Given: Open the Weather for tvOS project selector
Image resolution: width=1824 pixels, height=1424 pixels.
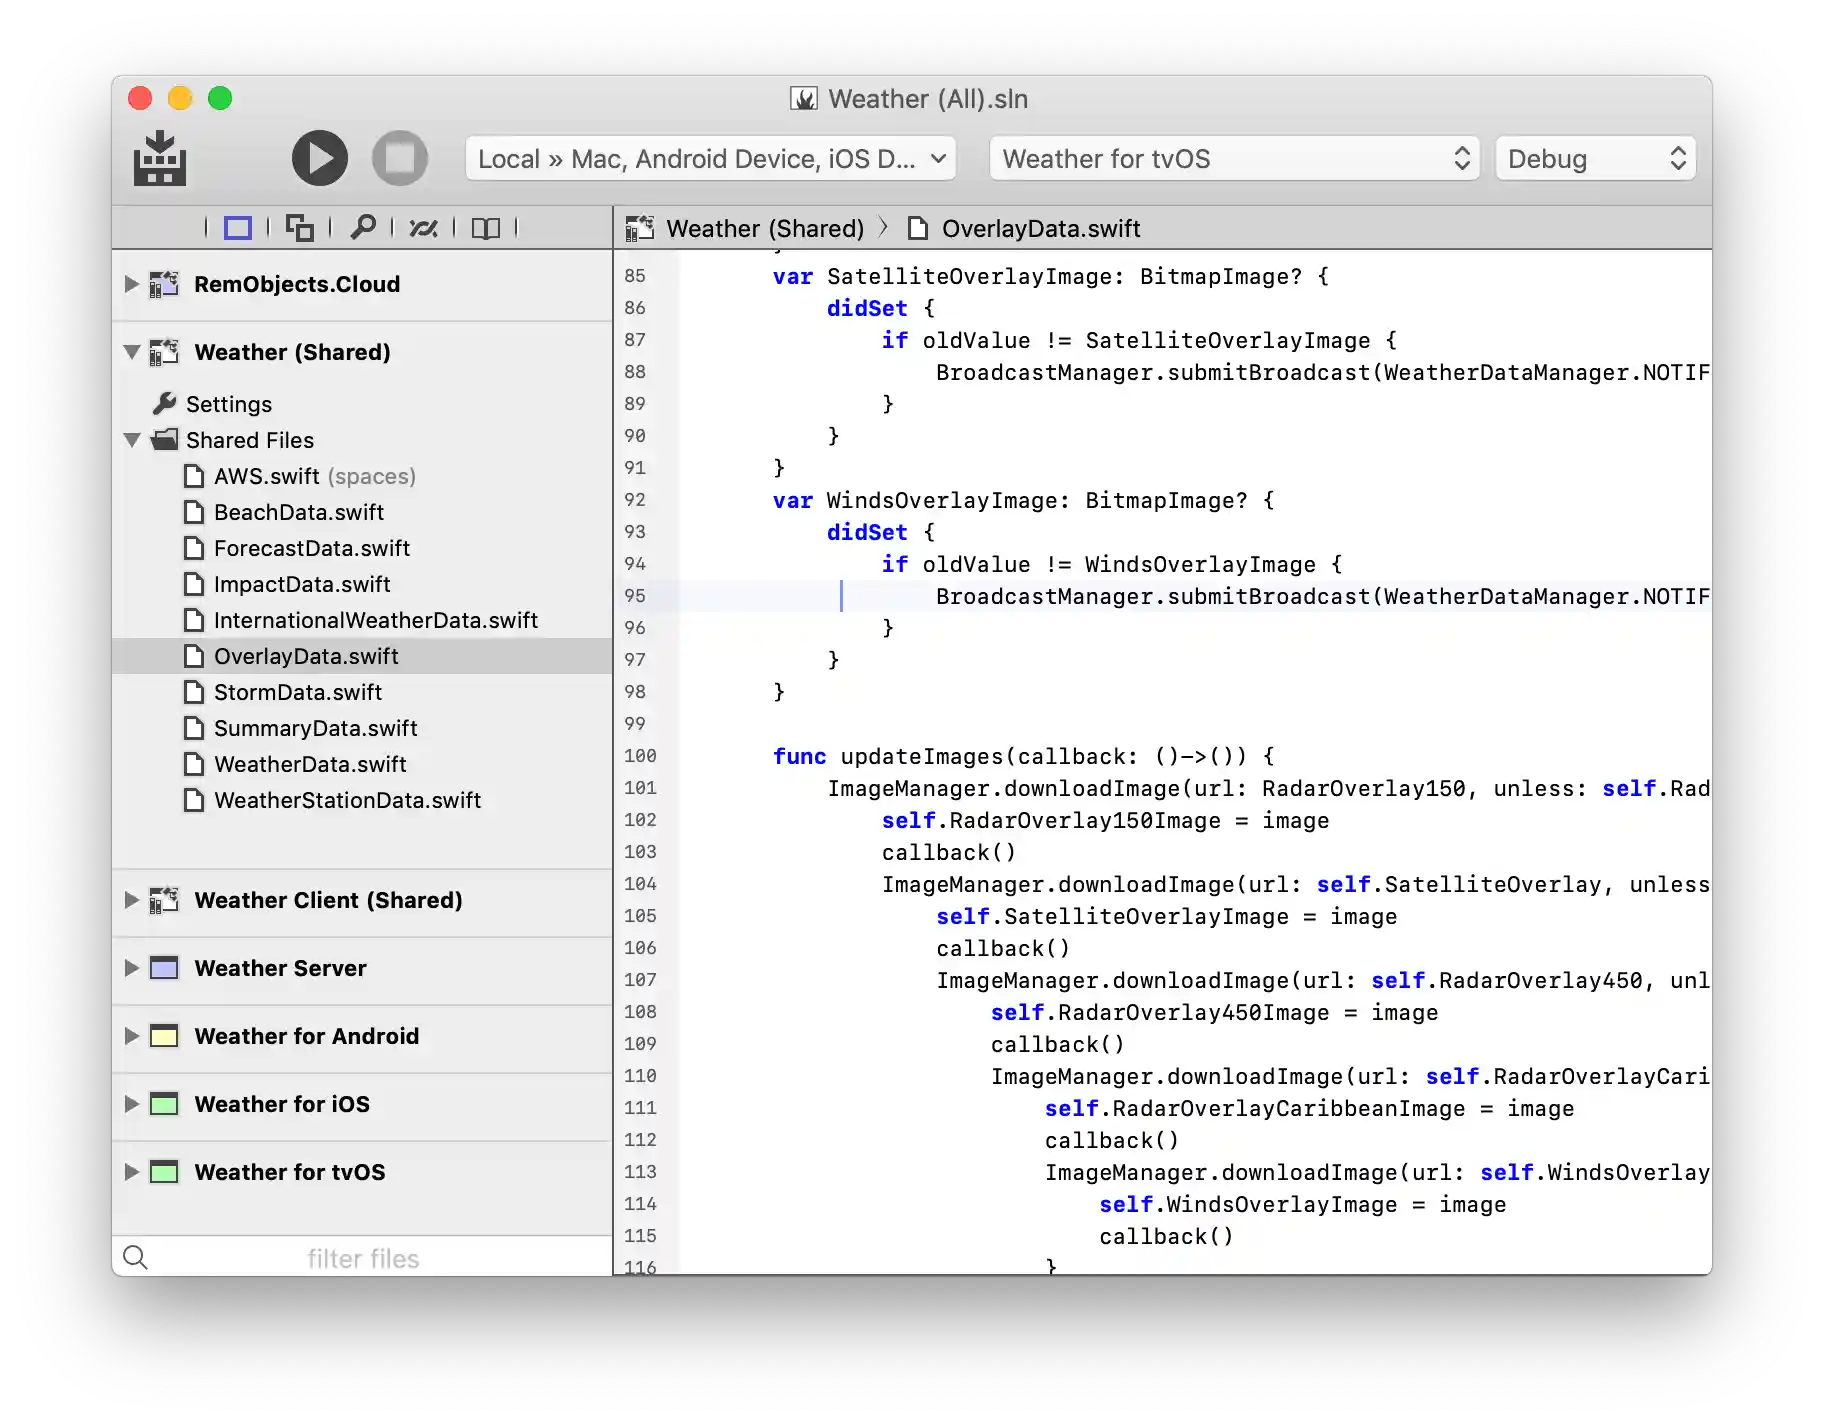Looking at the screenshot, I should (1236, 159).
